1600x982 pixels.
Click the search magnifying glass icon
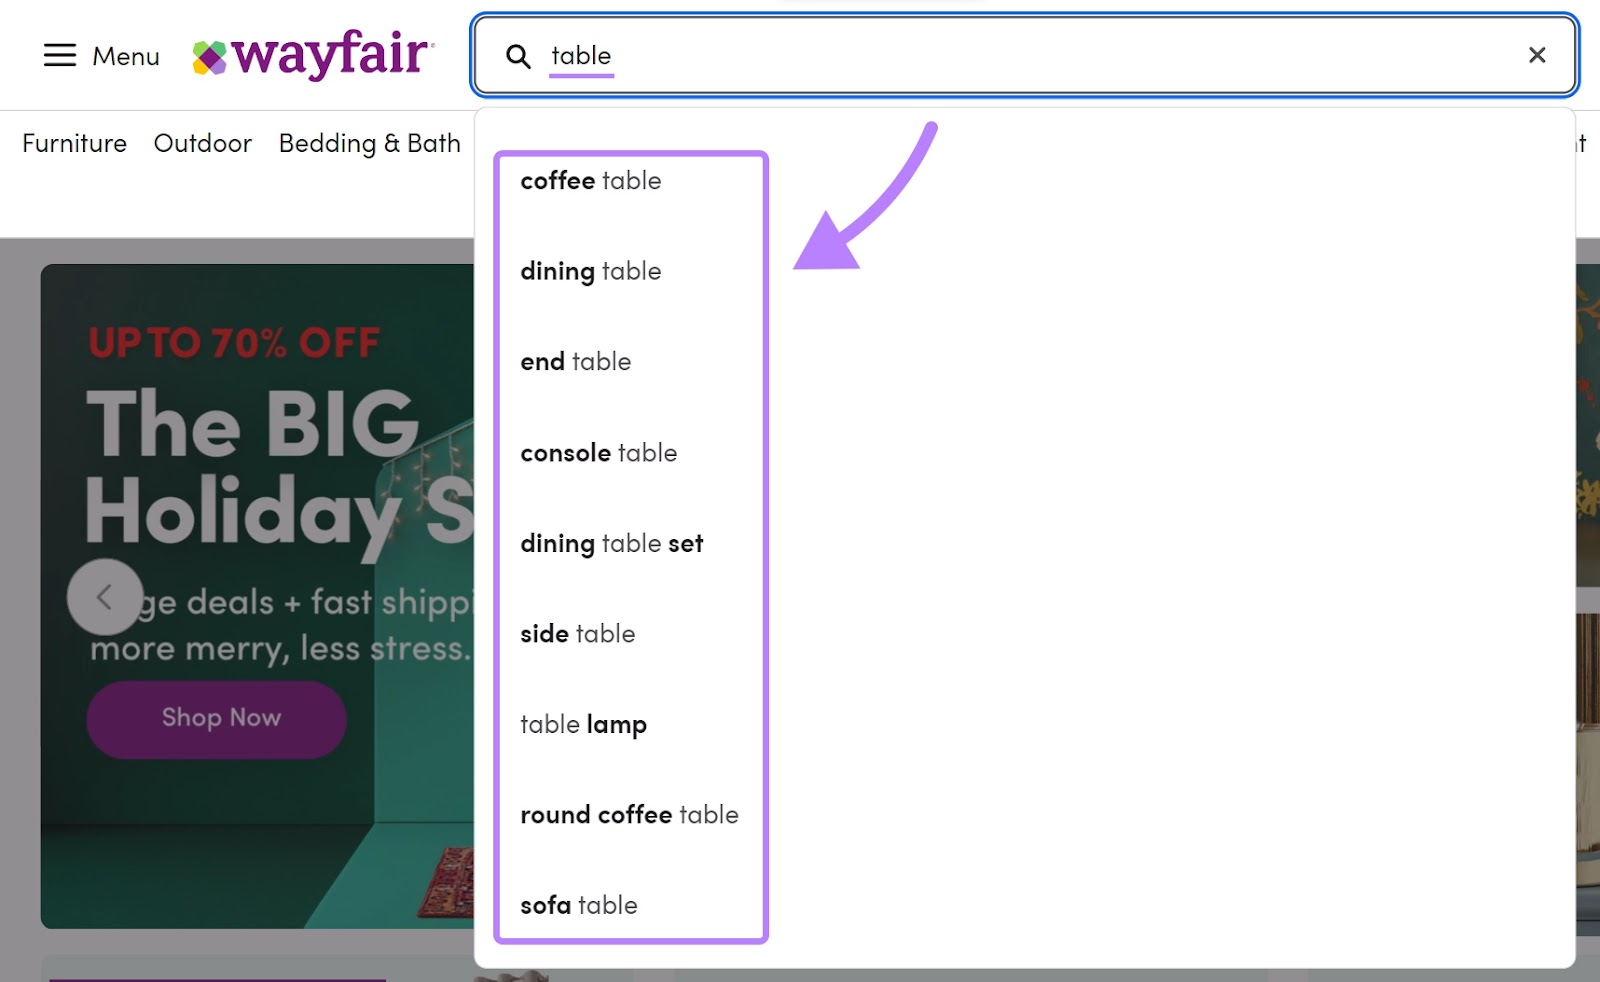coord(518,57)
